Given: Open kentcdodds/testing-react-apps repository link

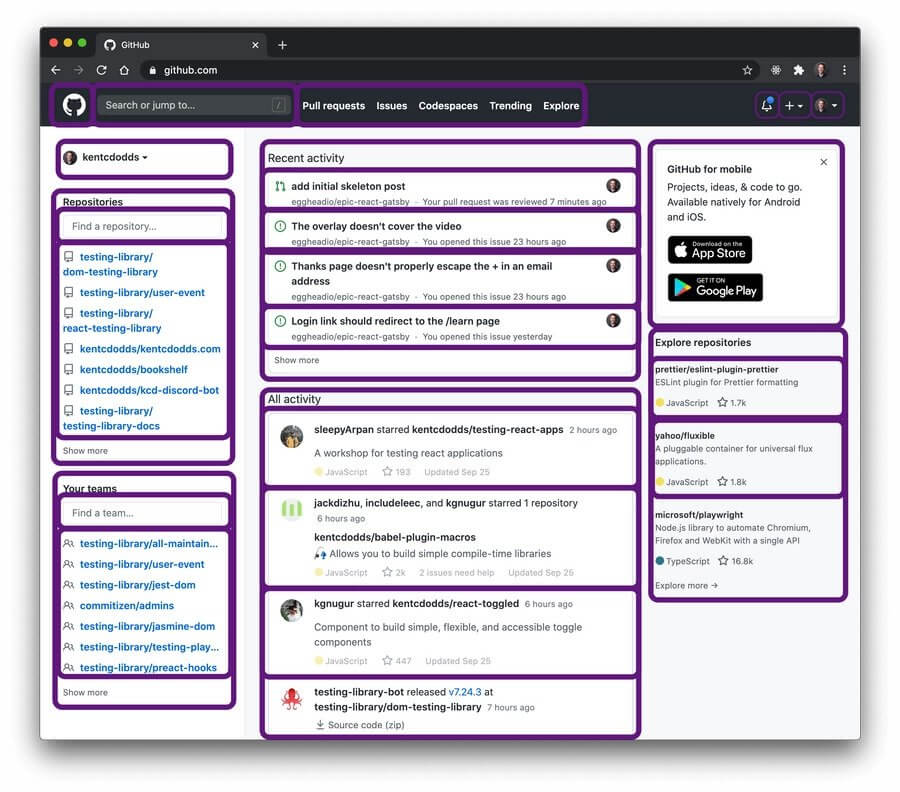Looking at the screenshot, I should tap(487, 429).
